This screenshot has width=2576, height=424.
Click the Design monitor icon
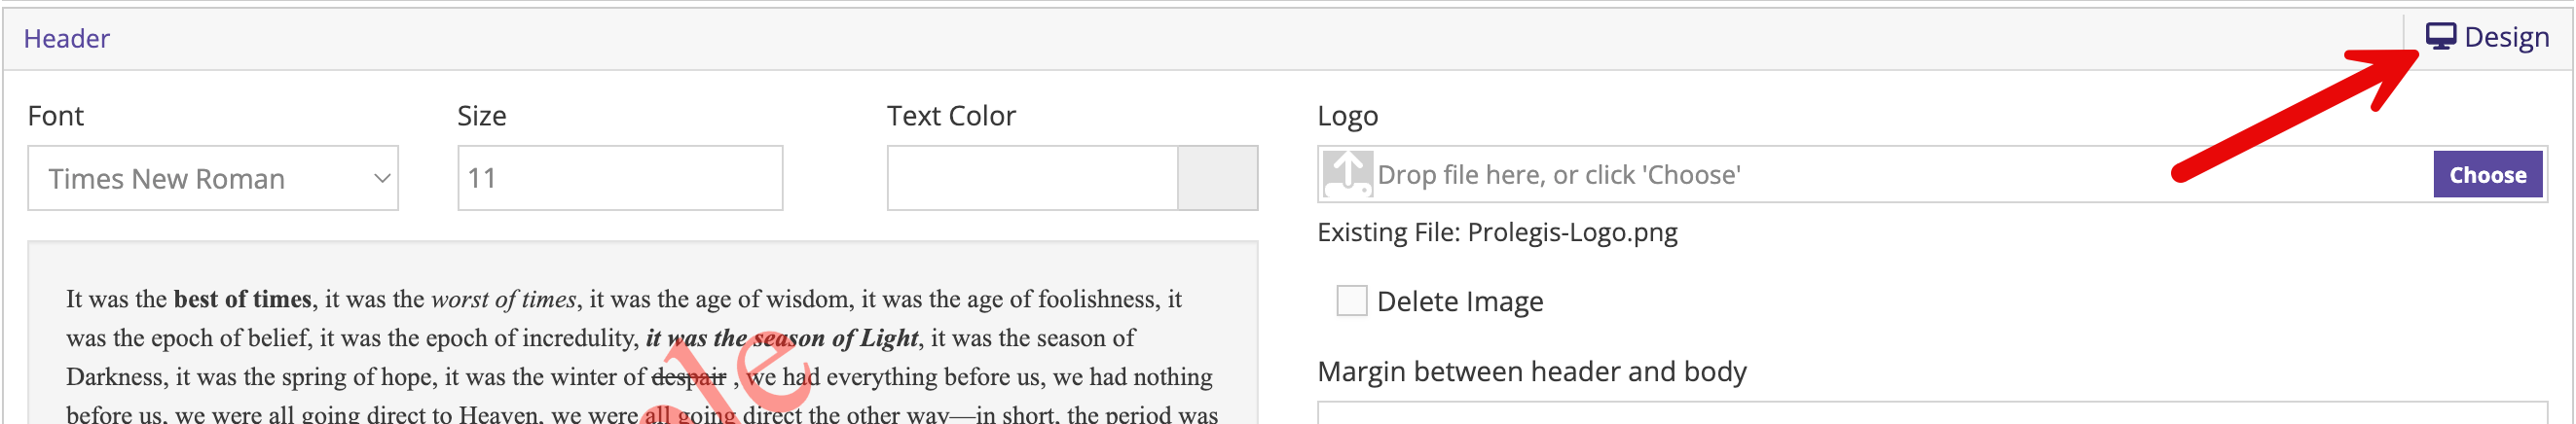[2440, 37]
